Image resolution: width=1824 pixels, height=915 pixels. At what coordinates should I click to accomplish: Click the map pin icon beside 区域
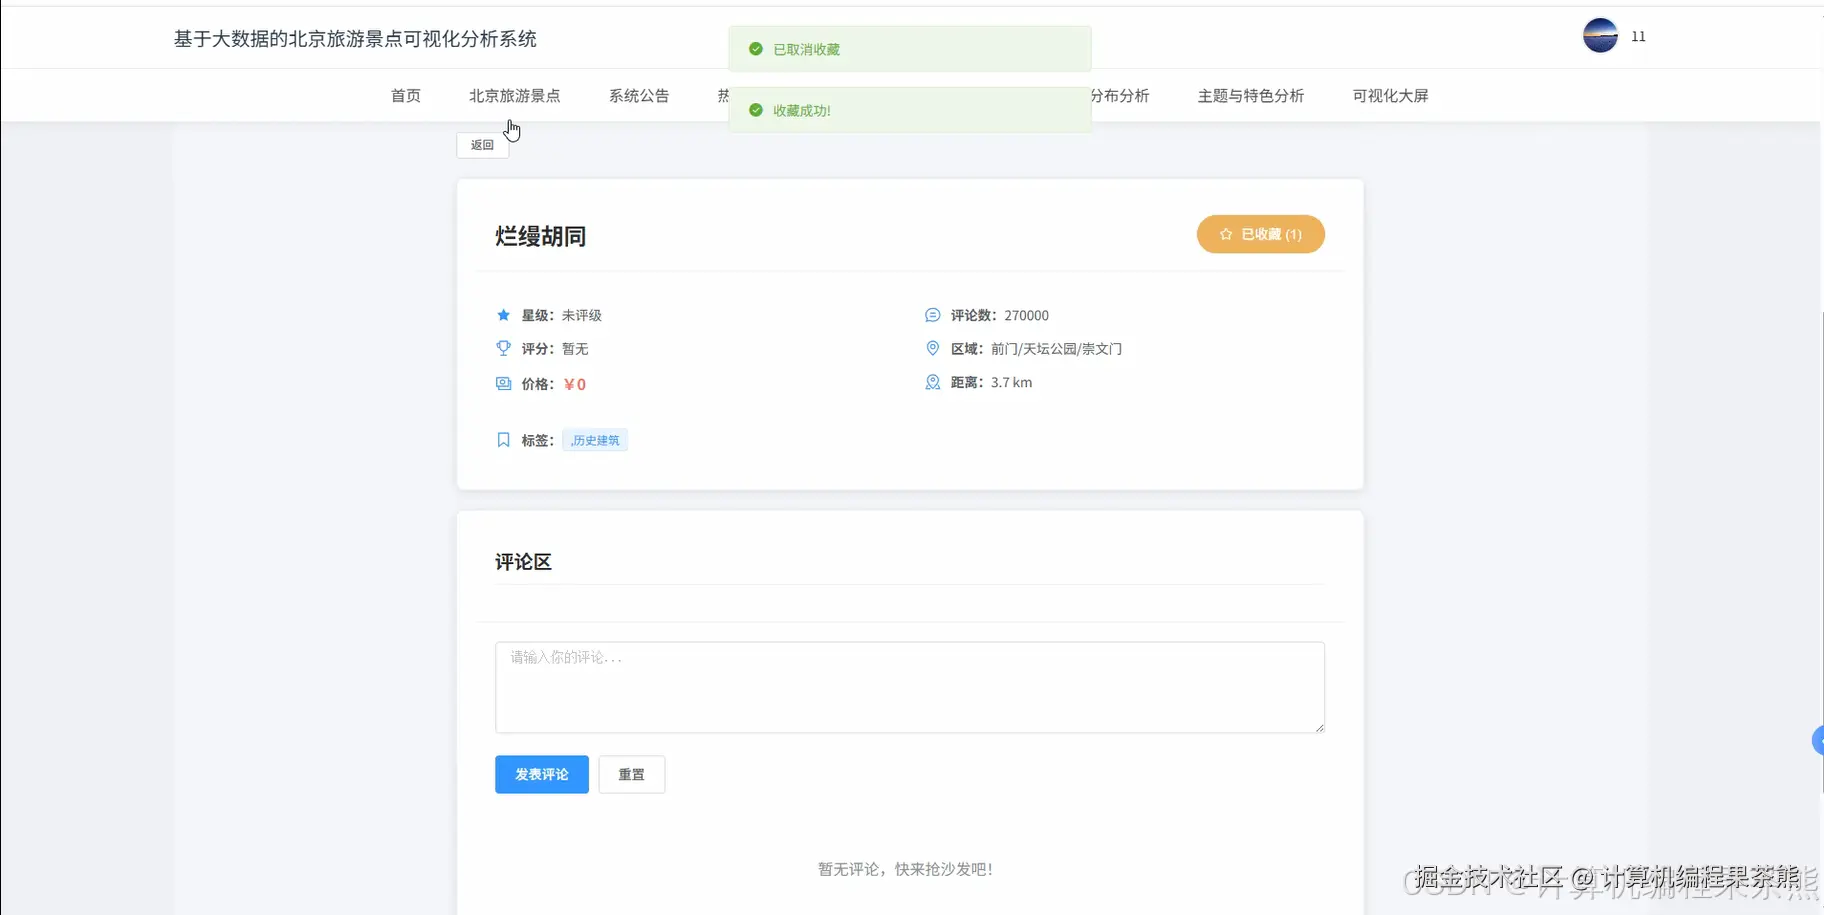coord(932,348)
